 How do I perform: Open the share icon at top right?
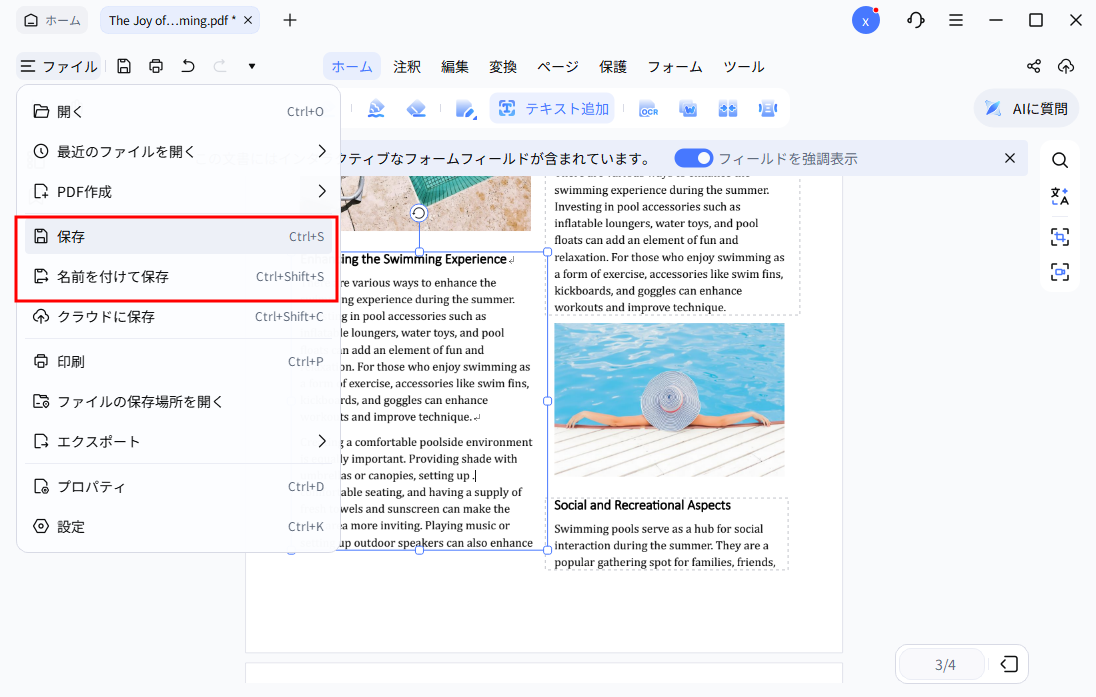[x=1034, y=66]
